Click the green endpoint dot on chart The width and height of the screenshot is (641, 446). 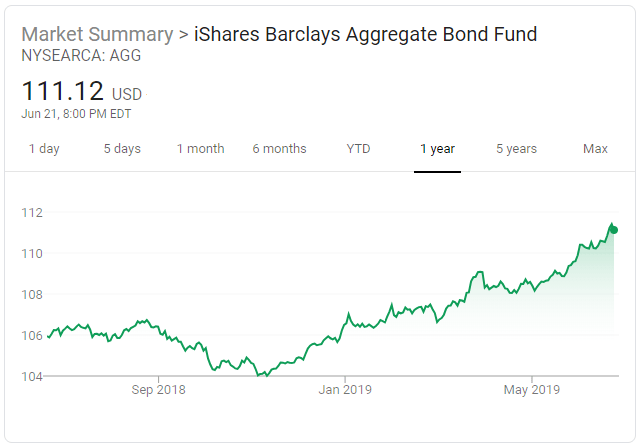pos(614,230)
